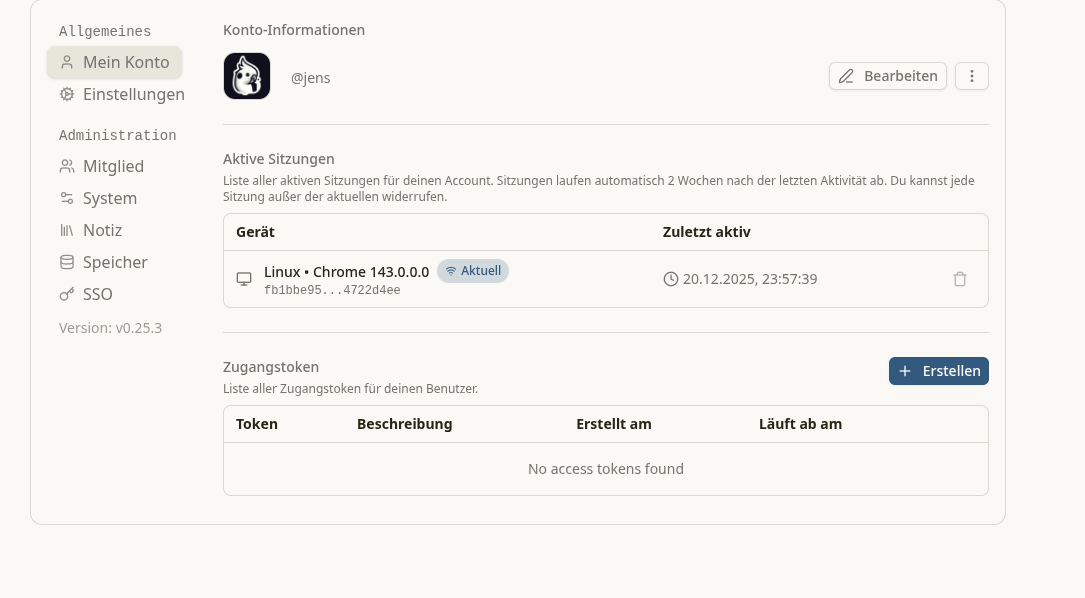Click the gear icon beside Einstellungen
The width and height of the screenshot is (1085, 598).
[x=67, y=94]
